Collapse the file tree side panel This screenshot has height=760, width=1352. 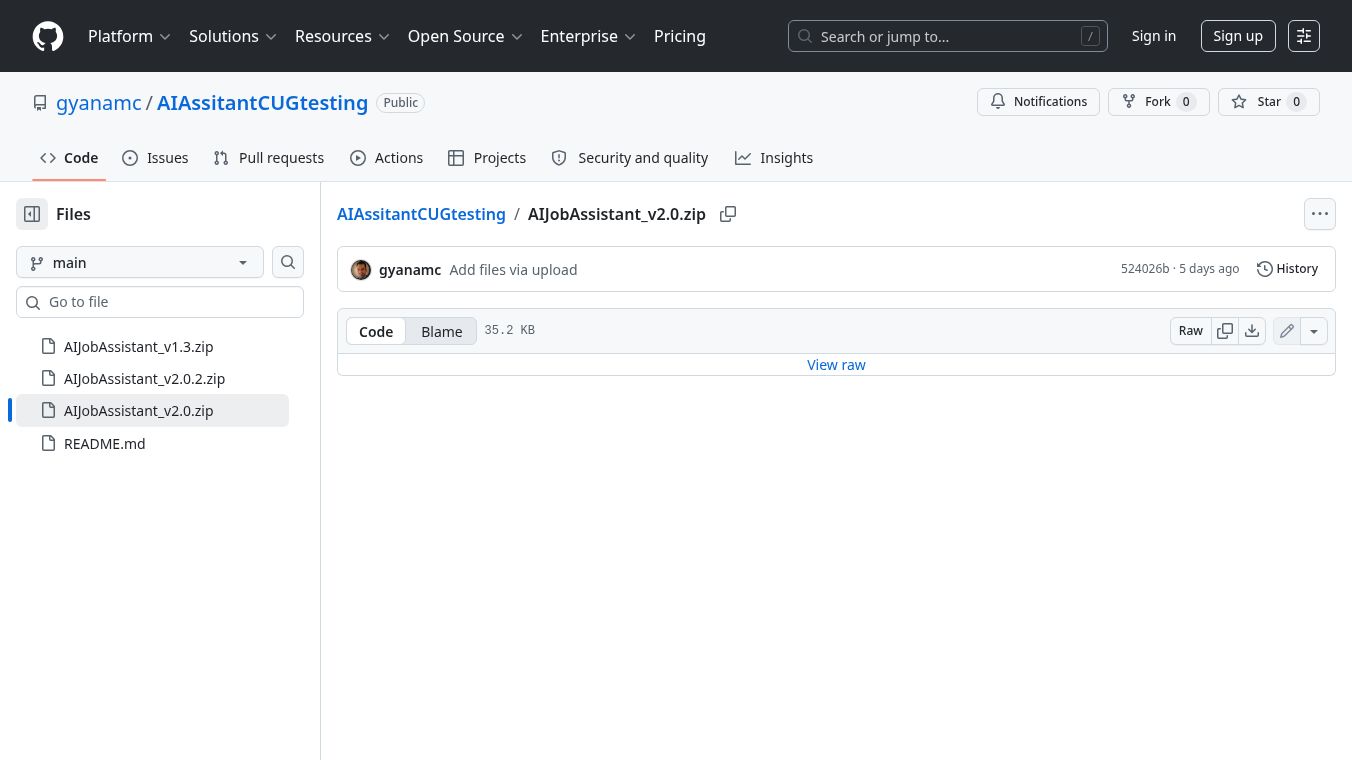[x=32, y=214]
